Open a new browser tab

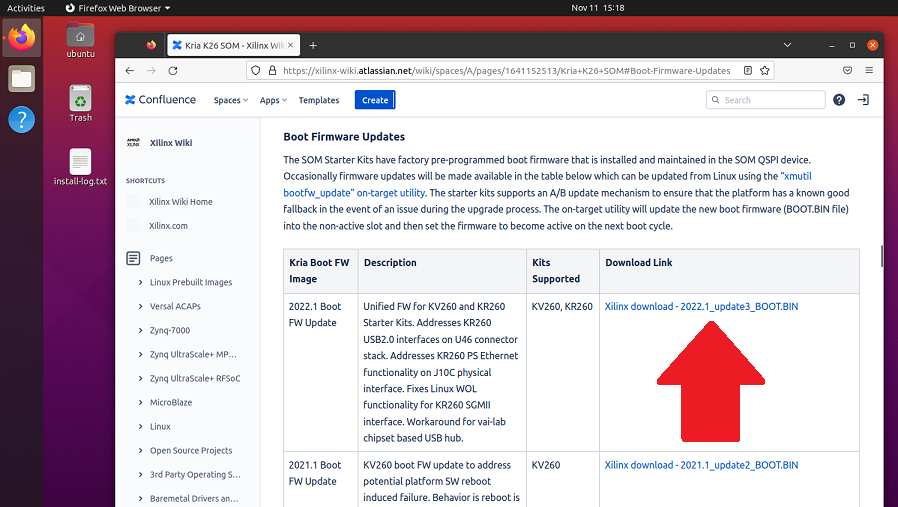coord(313,45)
